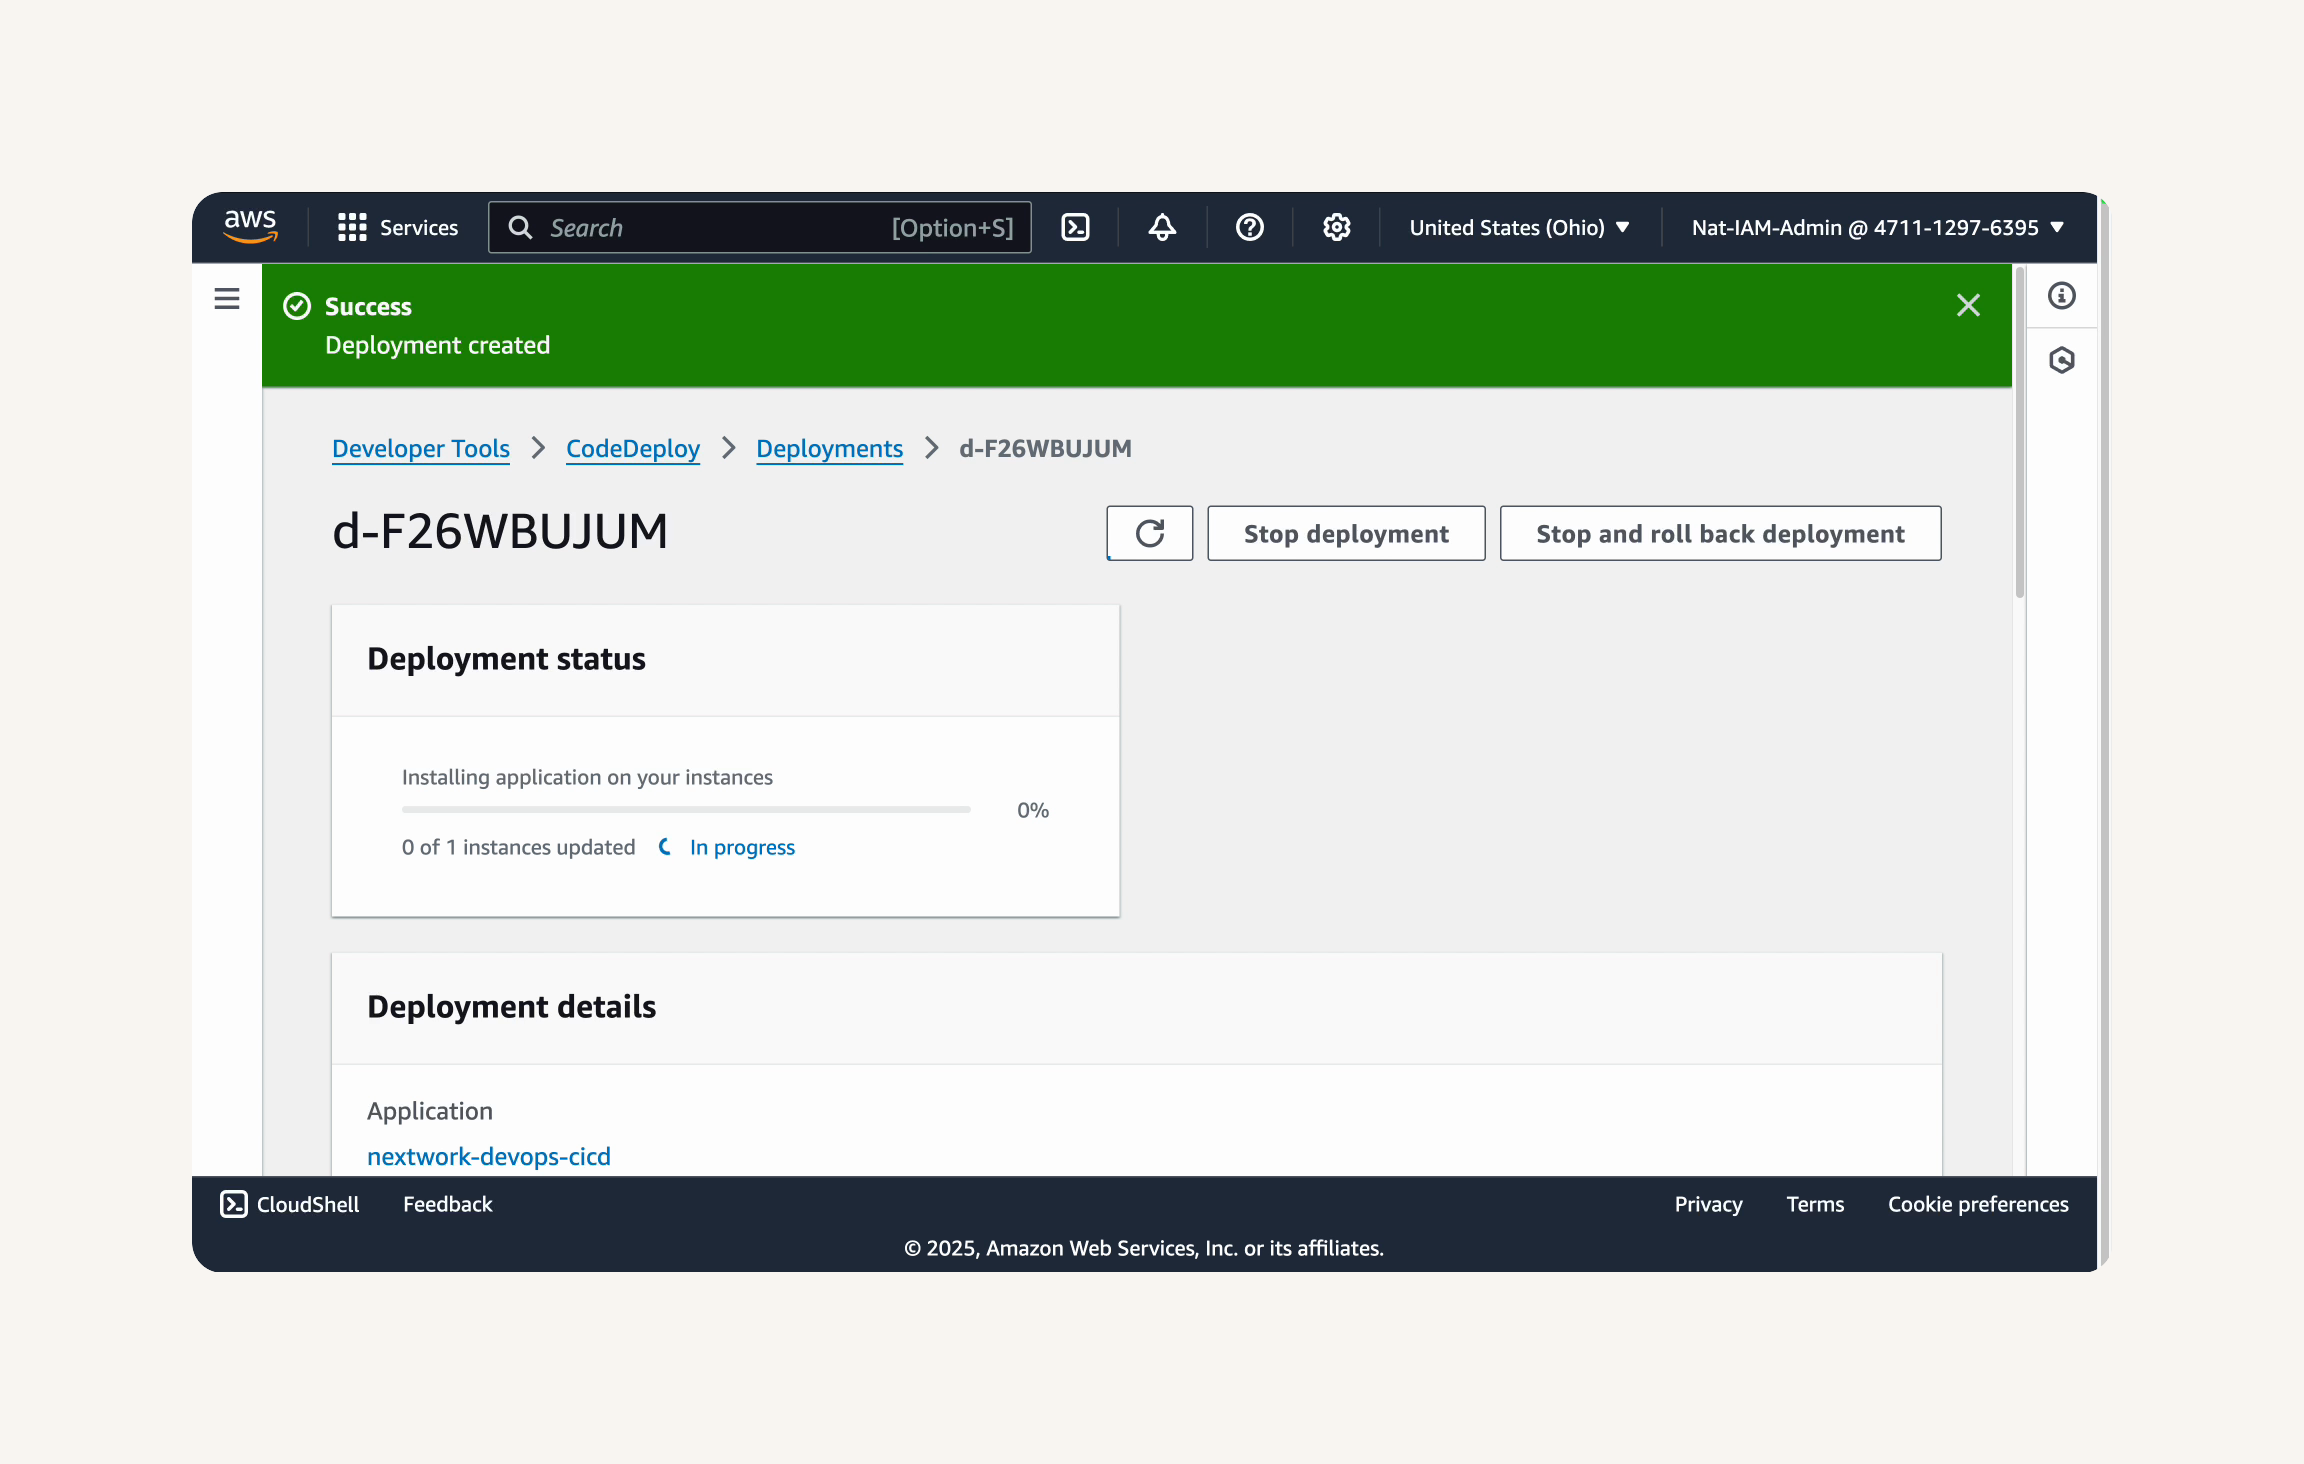
Task: Click '0 of 1 instances updated' text
Action: (x=518, y=847)
